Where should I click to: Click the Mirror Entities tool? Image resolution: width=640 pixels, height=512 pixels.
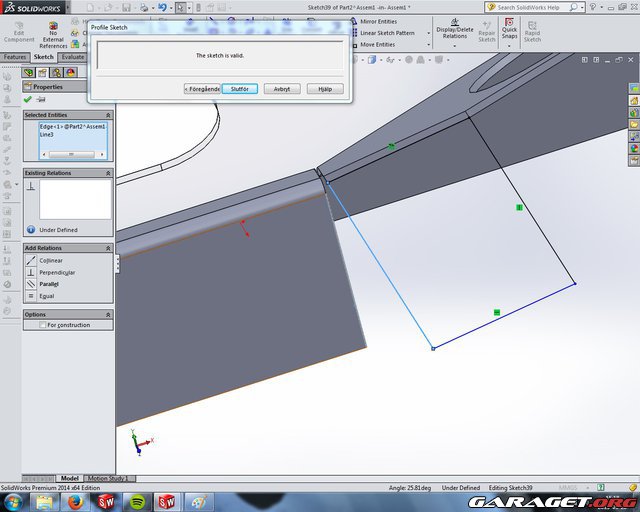tap(377, 21)
